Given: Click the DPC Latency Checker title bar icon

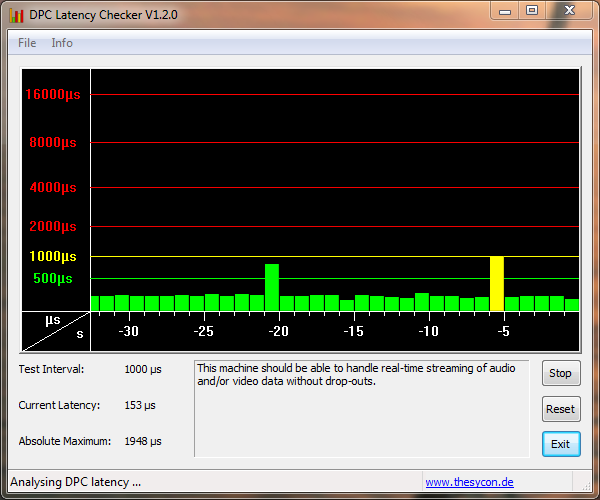Looking at the screenshot, I should pos(16,15).
